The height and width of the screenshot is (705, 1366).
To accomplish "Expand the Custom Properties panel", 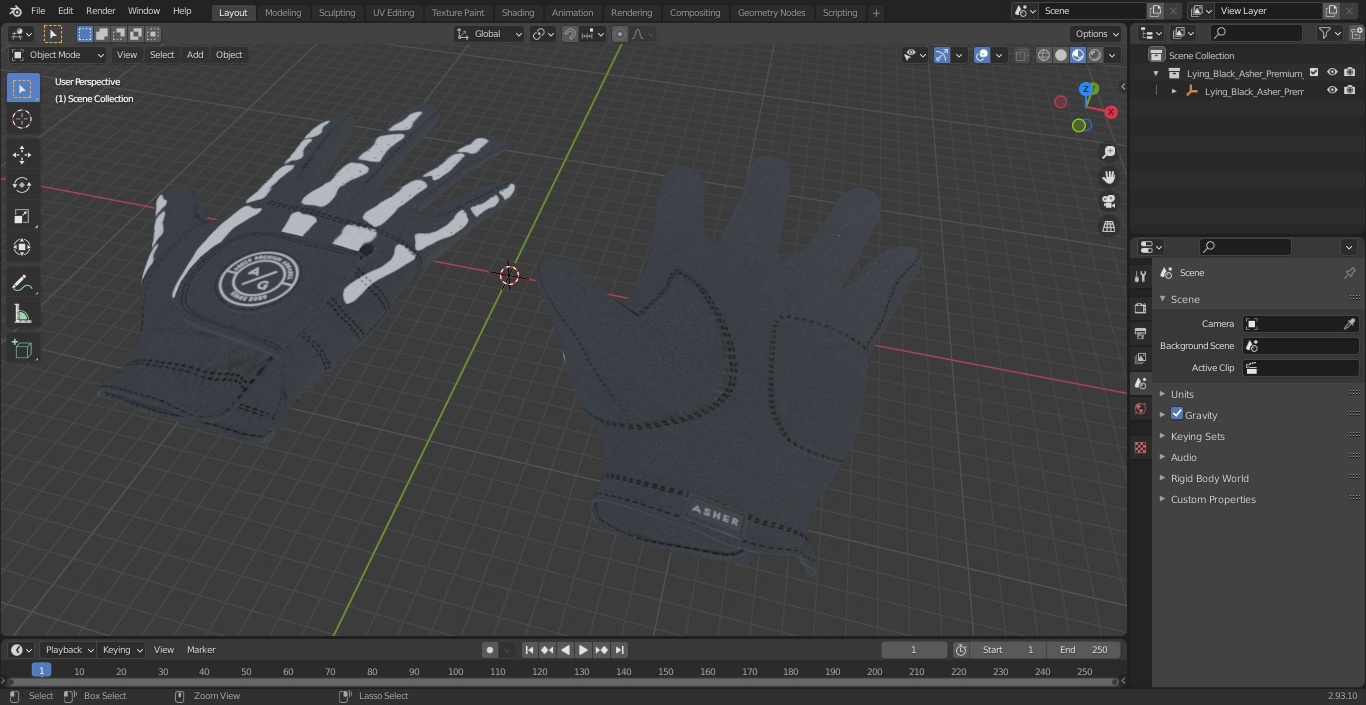I will pyautogui.click(x=1213, y=499).
